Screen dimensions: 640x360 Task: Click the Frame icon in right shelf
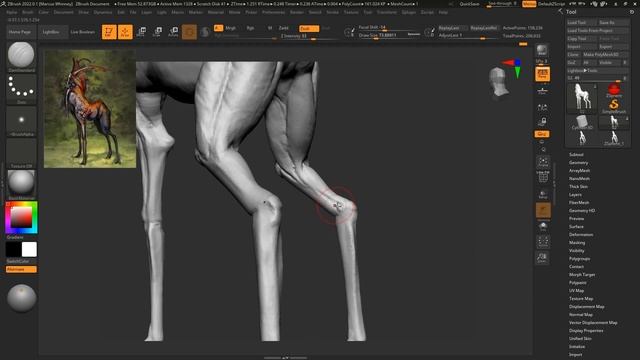tap(543, 162)
